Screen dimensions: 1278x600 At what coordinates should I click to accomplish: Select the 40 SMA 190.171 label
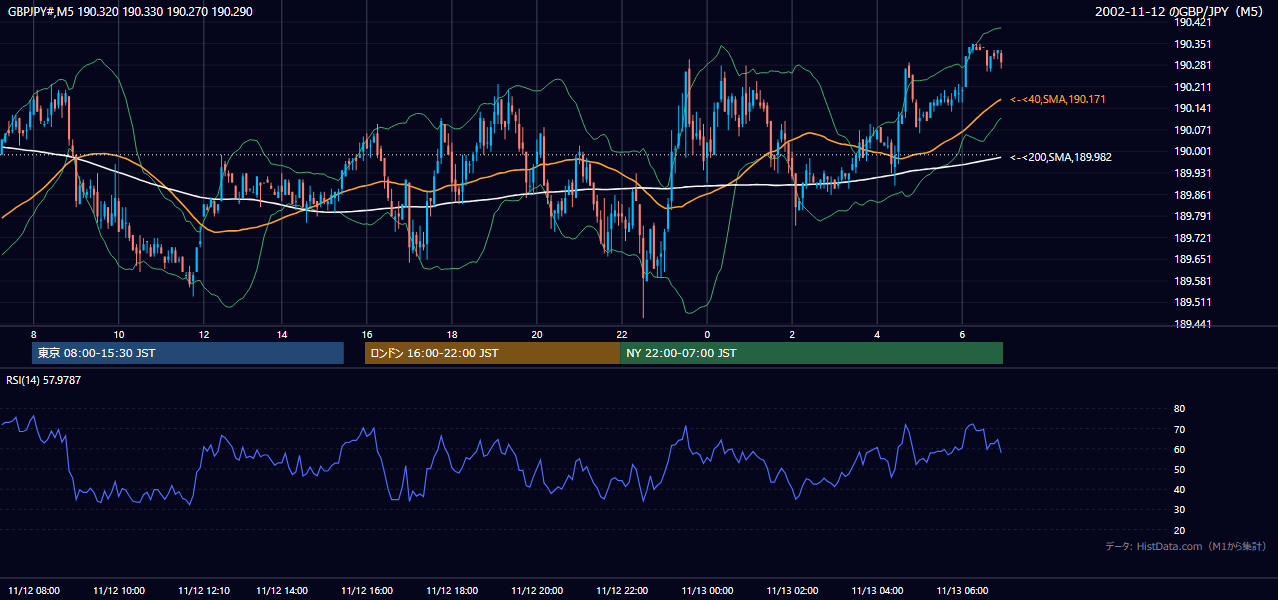[1057, 100]
